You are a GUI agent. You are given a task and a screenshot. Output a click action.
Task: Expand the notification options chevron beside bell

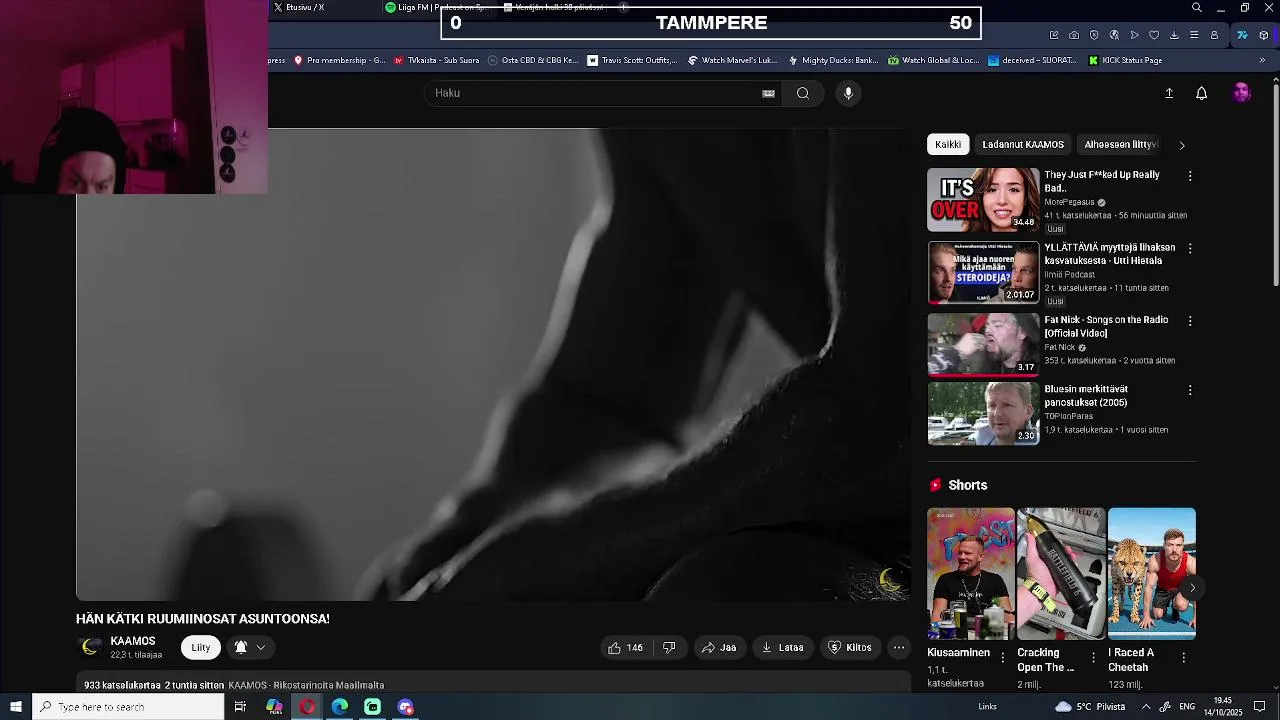261,647
